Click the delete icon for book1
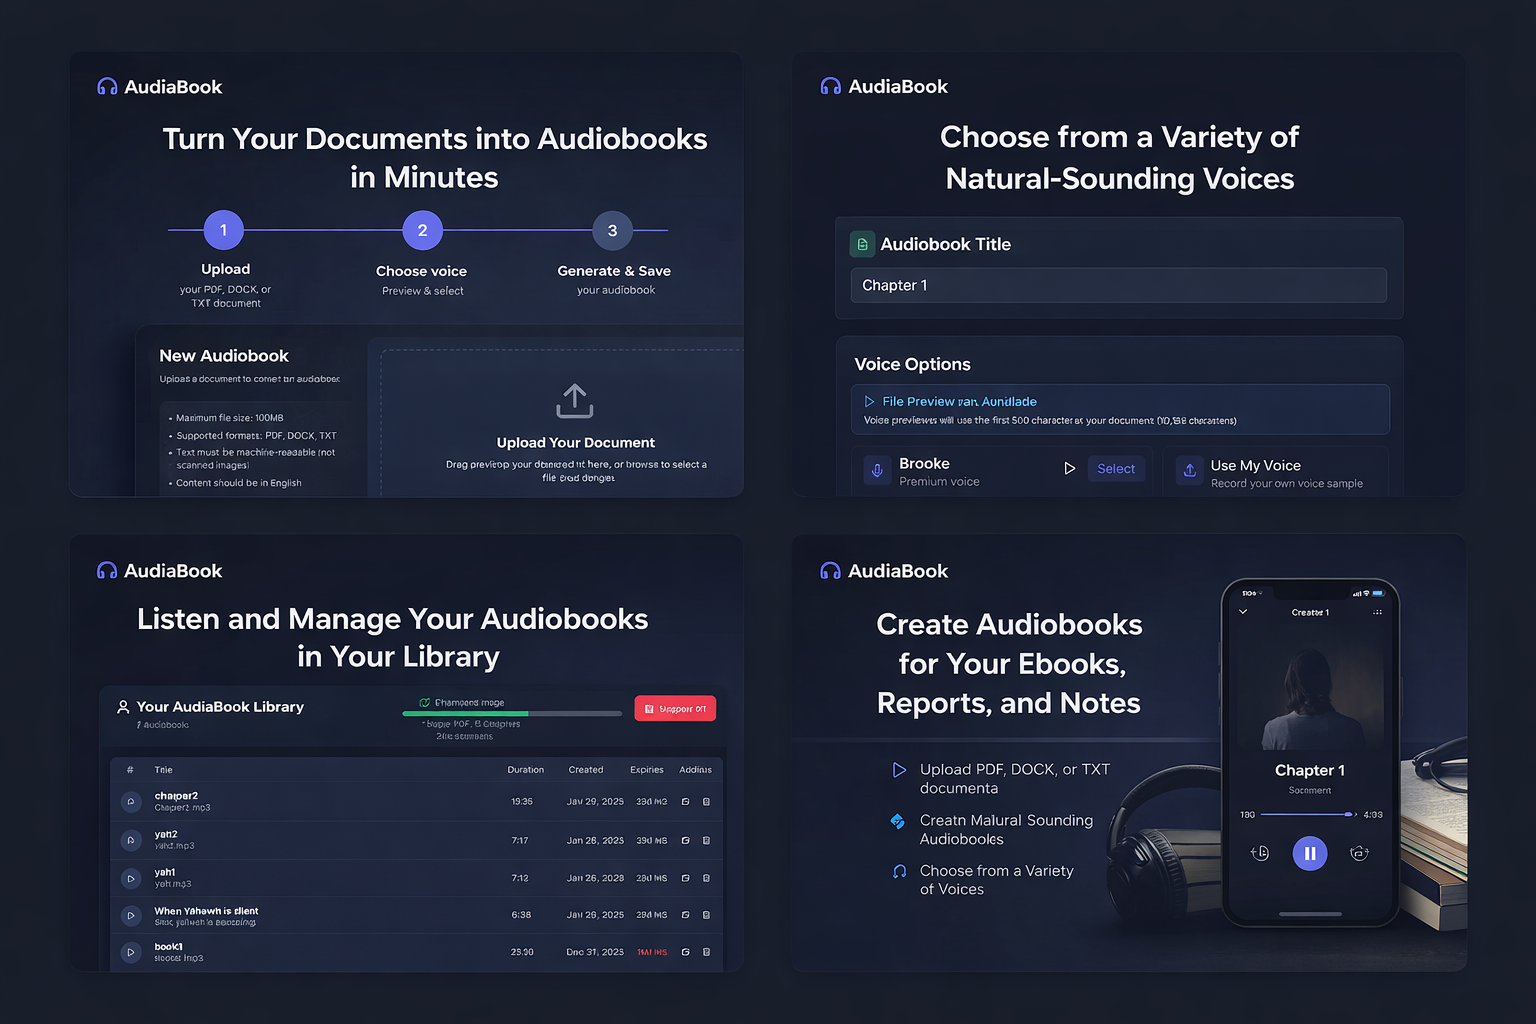1536x1024 pixels. 707,952
